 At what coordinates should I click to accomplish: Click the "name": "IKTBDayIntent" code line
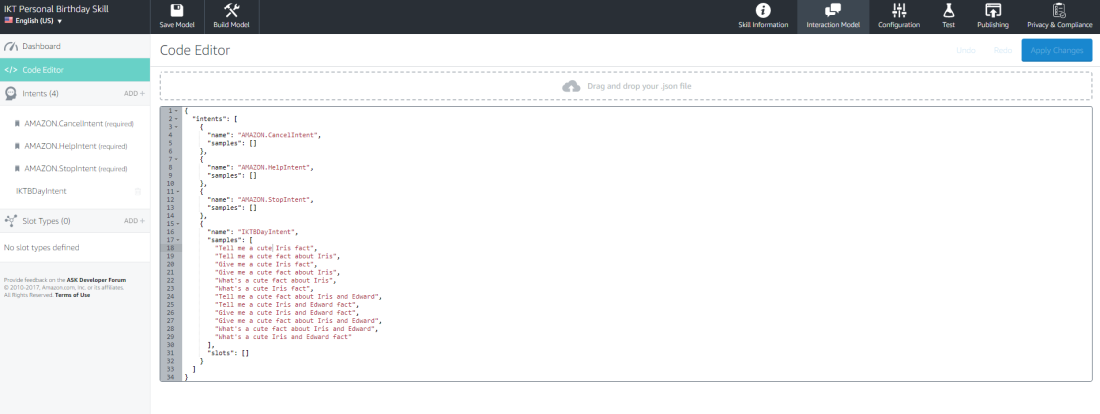coord(253,232)
